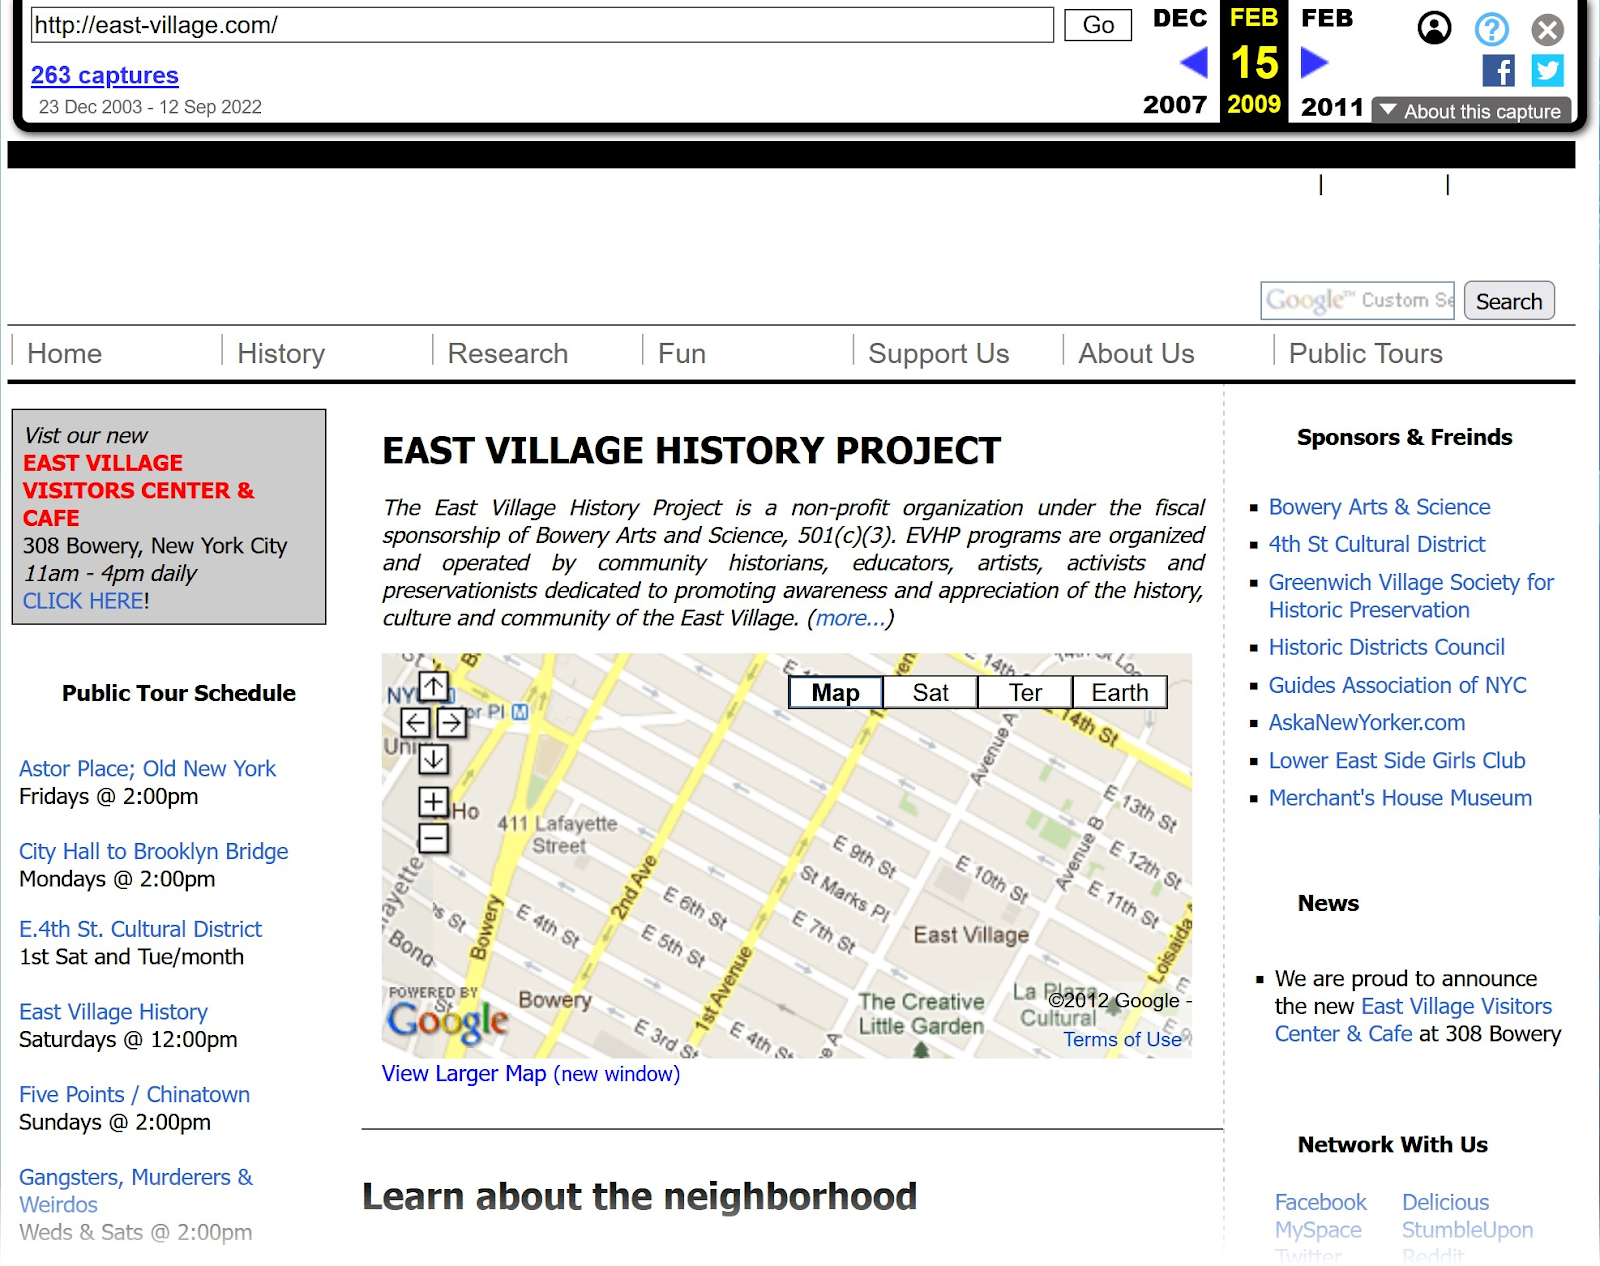Share this capture on Facebook
This screenshot has width=1600, height=1266.
pyautogui.click(x=1499, y=72)
